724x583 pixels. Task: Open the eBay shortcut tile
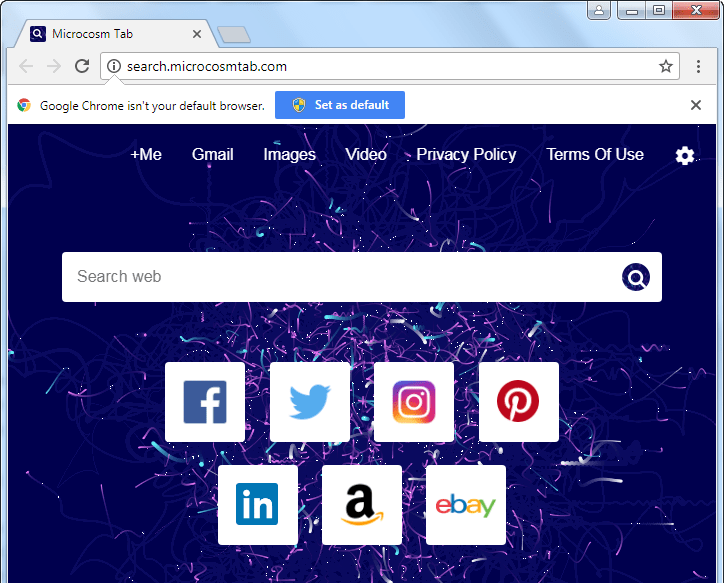(x=466, y=505)
